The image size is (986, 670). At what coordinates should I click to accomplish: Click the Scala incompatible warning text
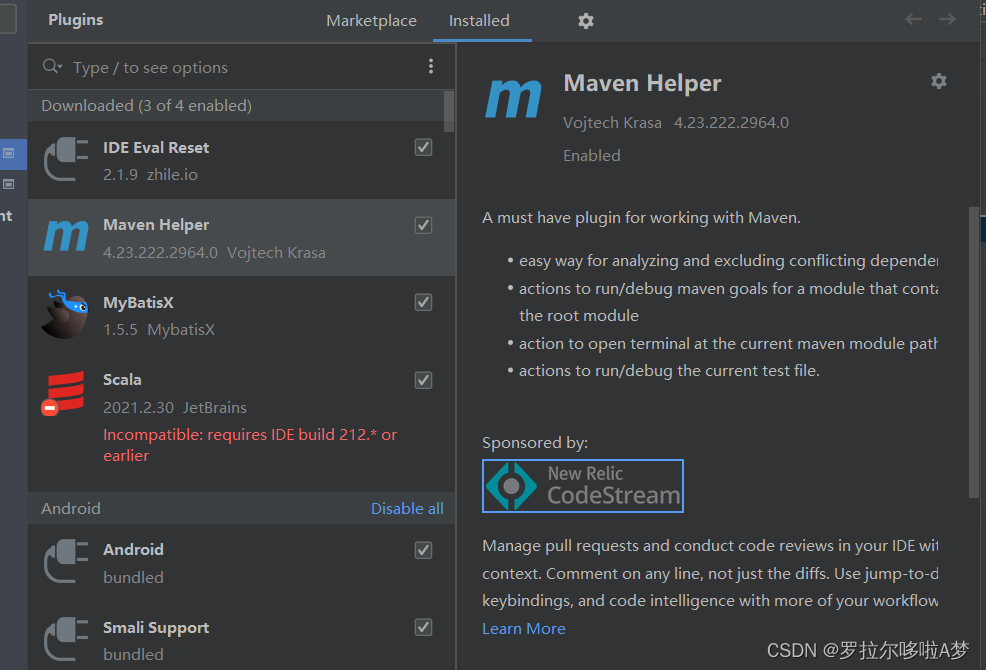250,445
